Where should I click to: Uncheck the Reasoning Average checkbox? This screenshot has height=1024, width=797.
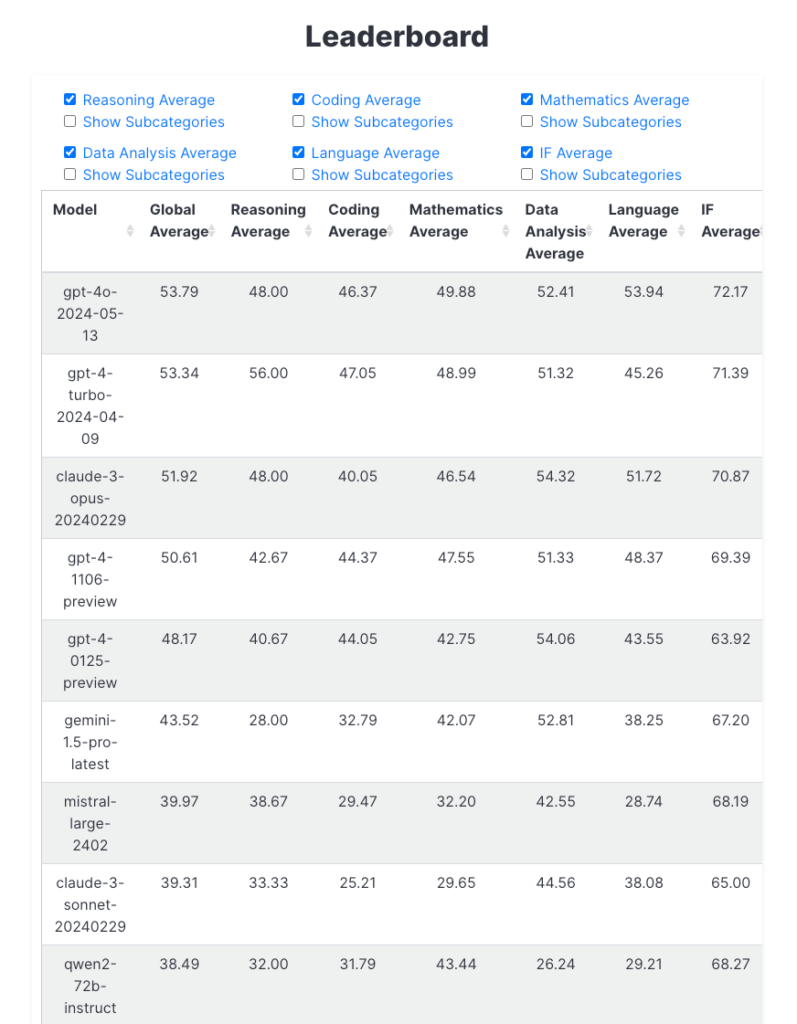pyautogui.click(x=70, y=100)
